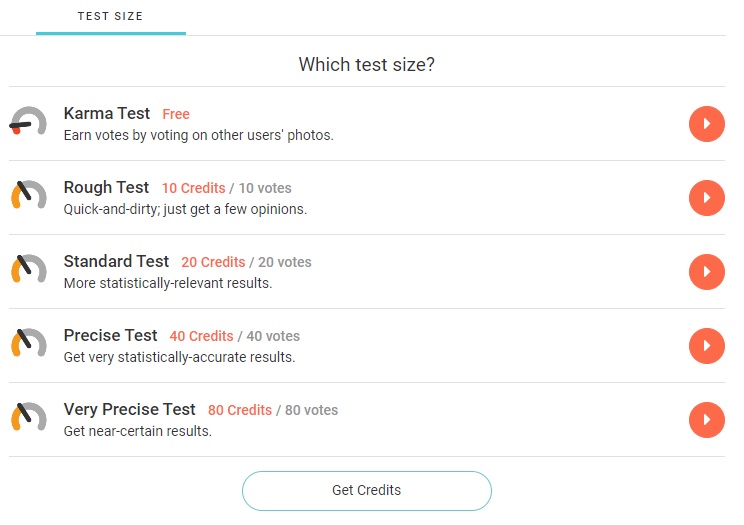Start the Karma Test with play button
Viewport: 744px width, 525px height.
(707, 124)
